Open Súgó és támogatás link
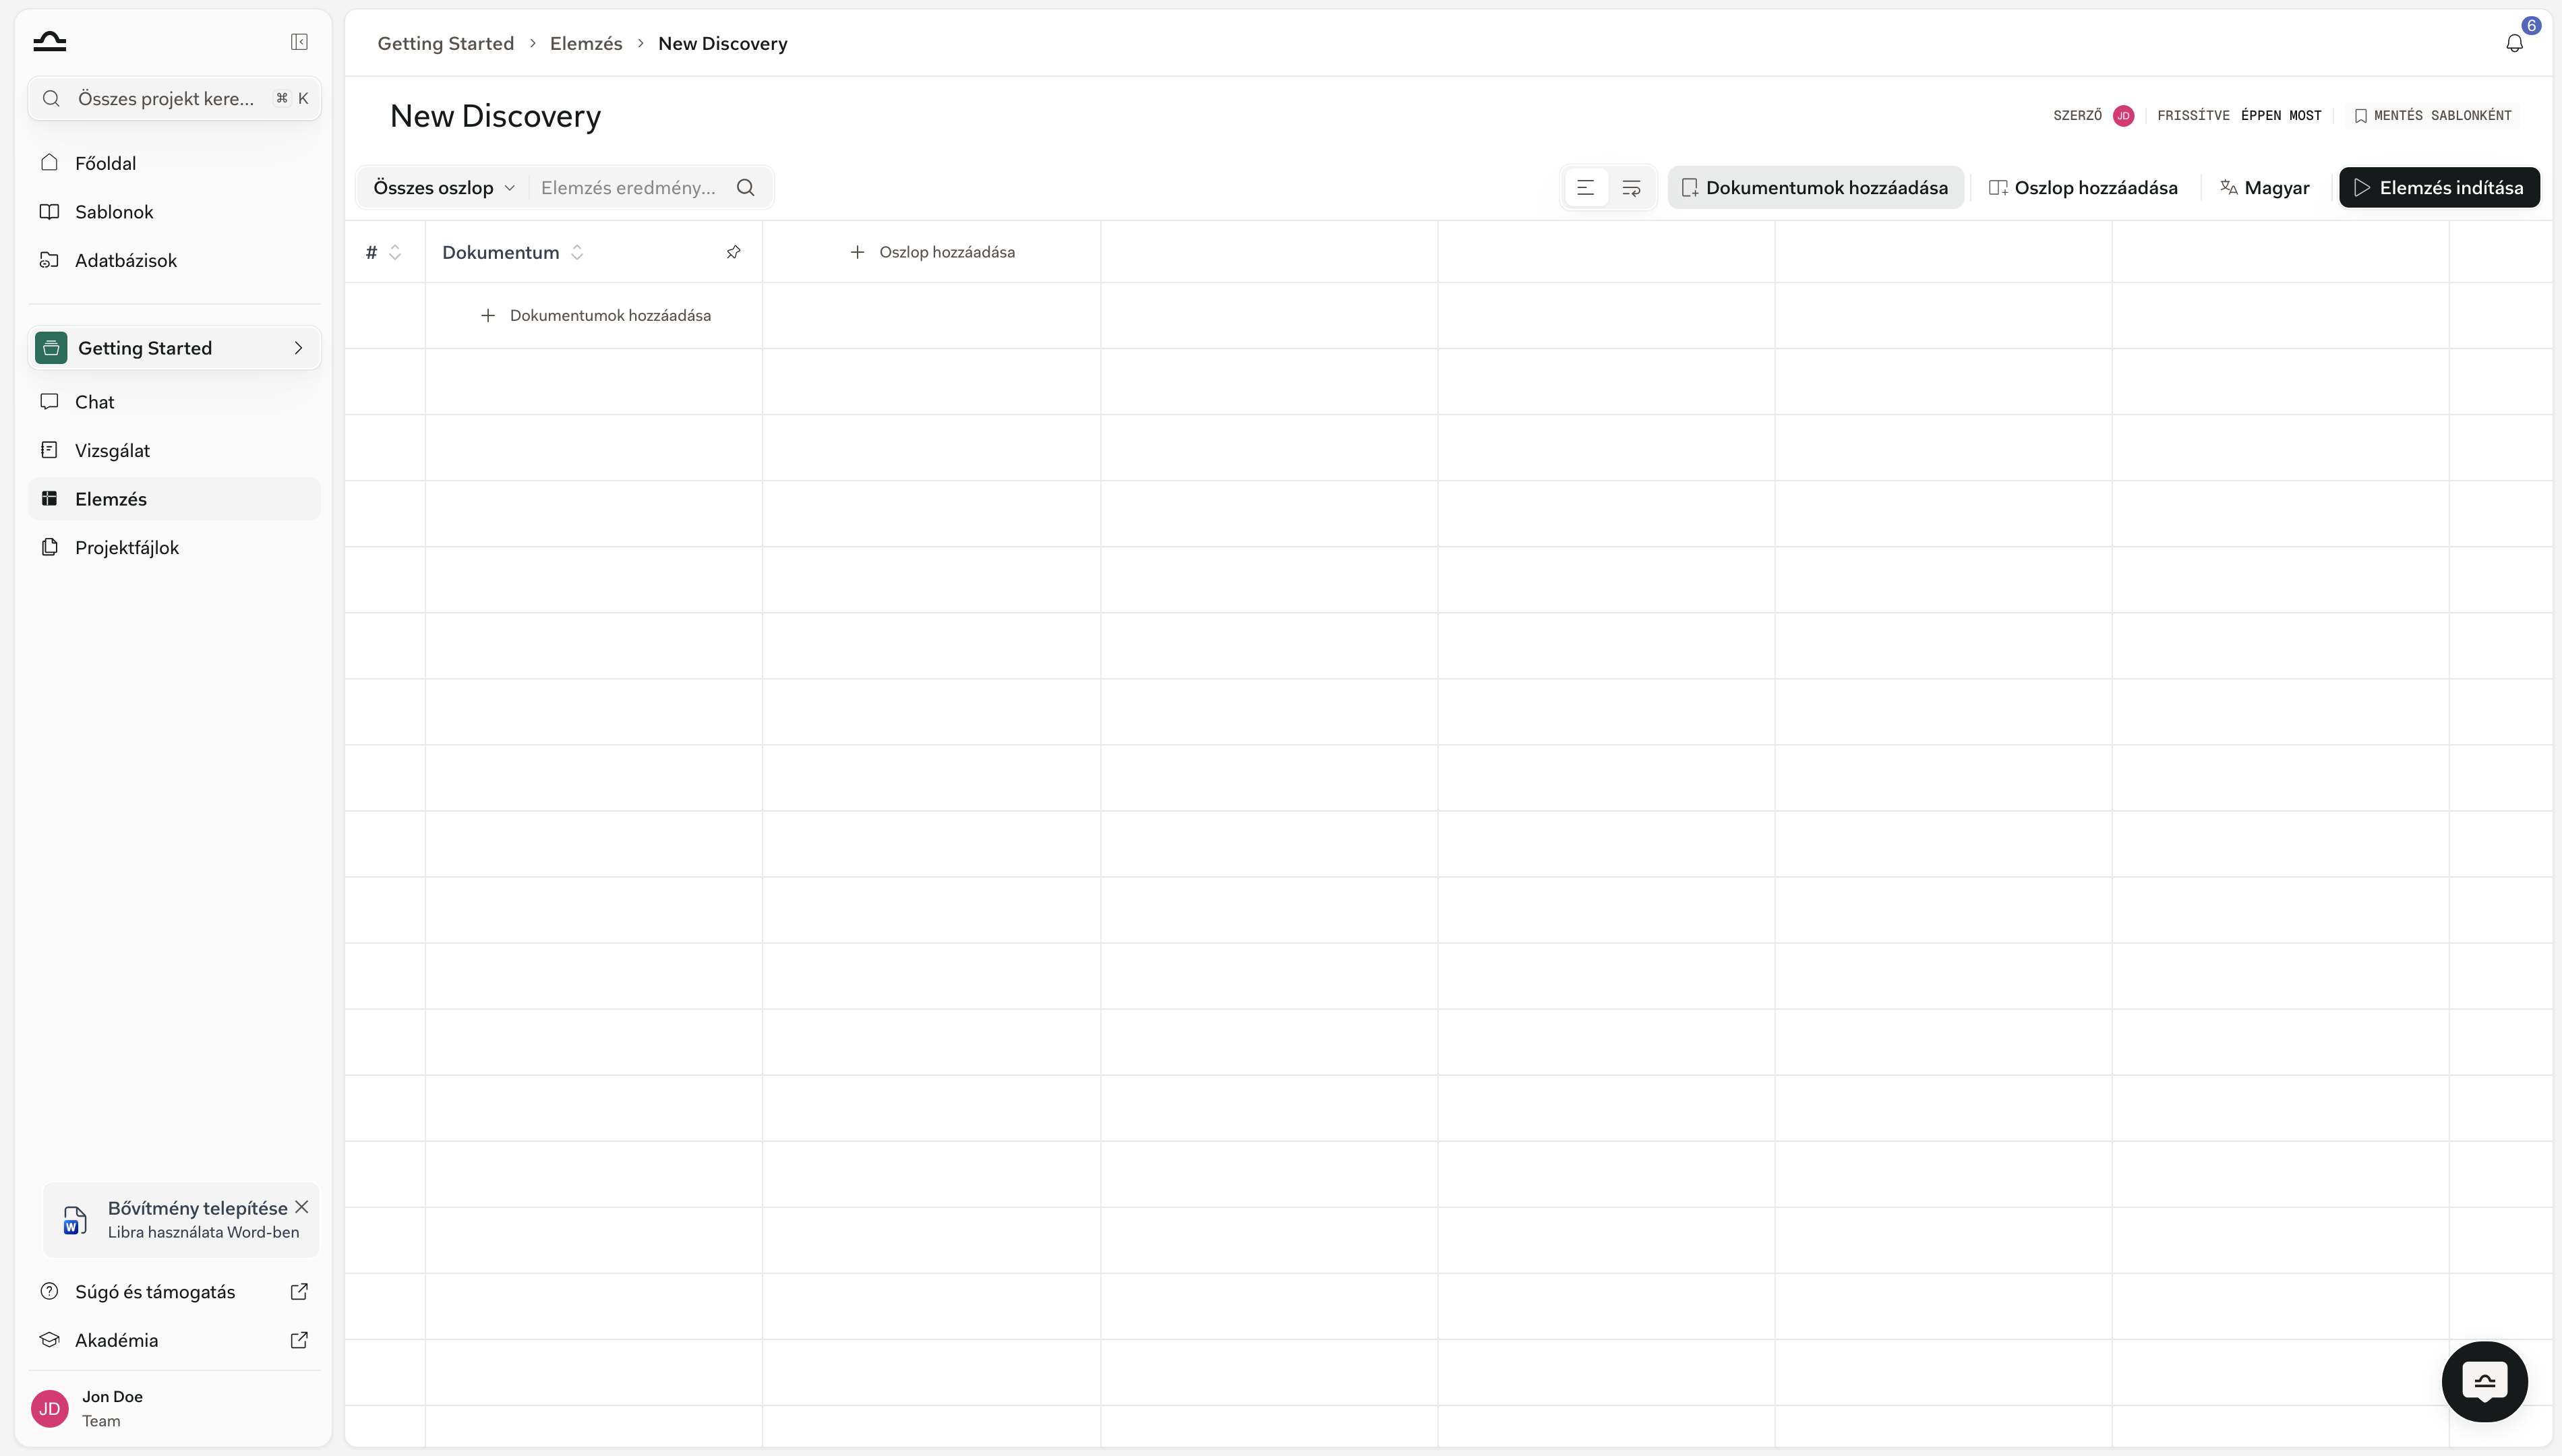This screenshot has height=1456, width=2562. (174, 1291)
